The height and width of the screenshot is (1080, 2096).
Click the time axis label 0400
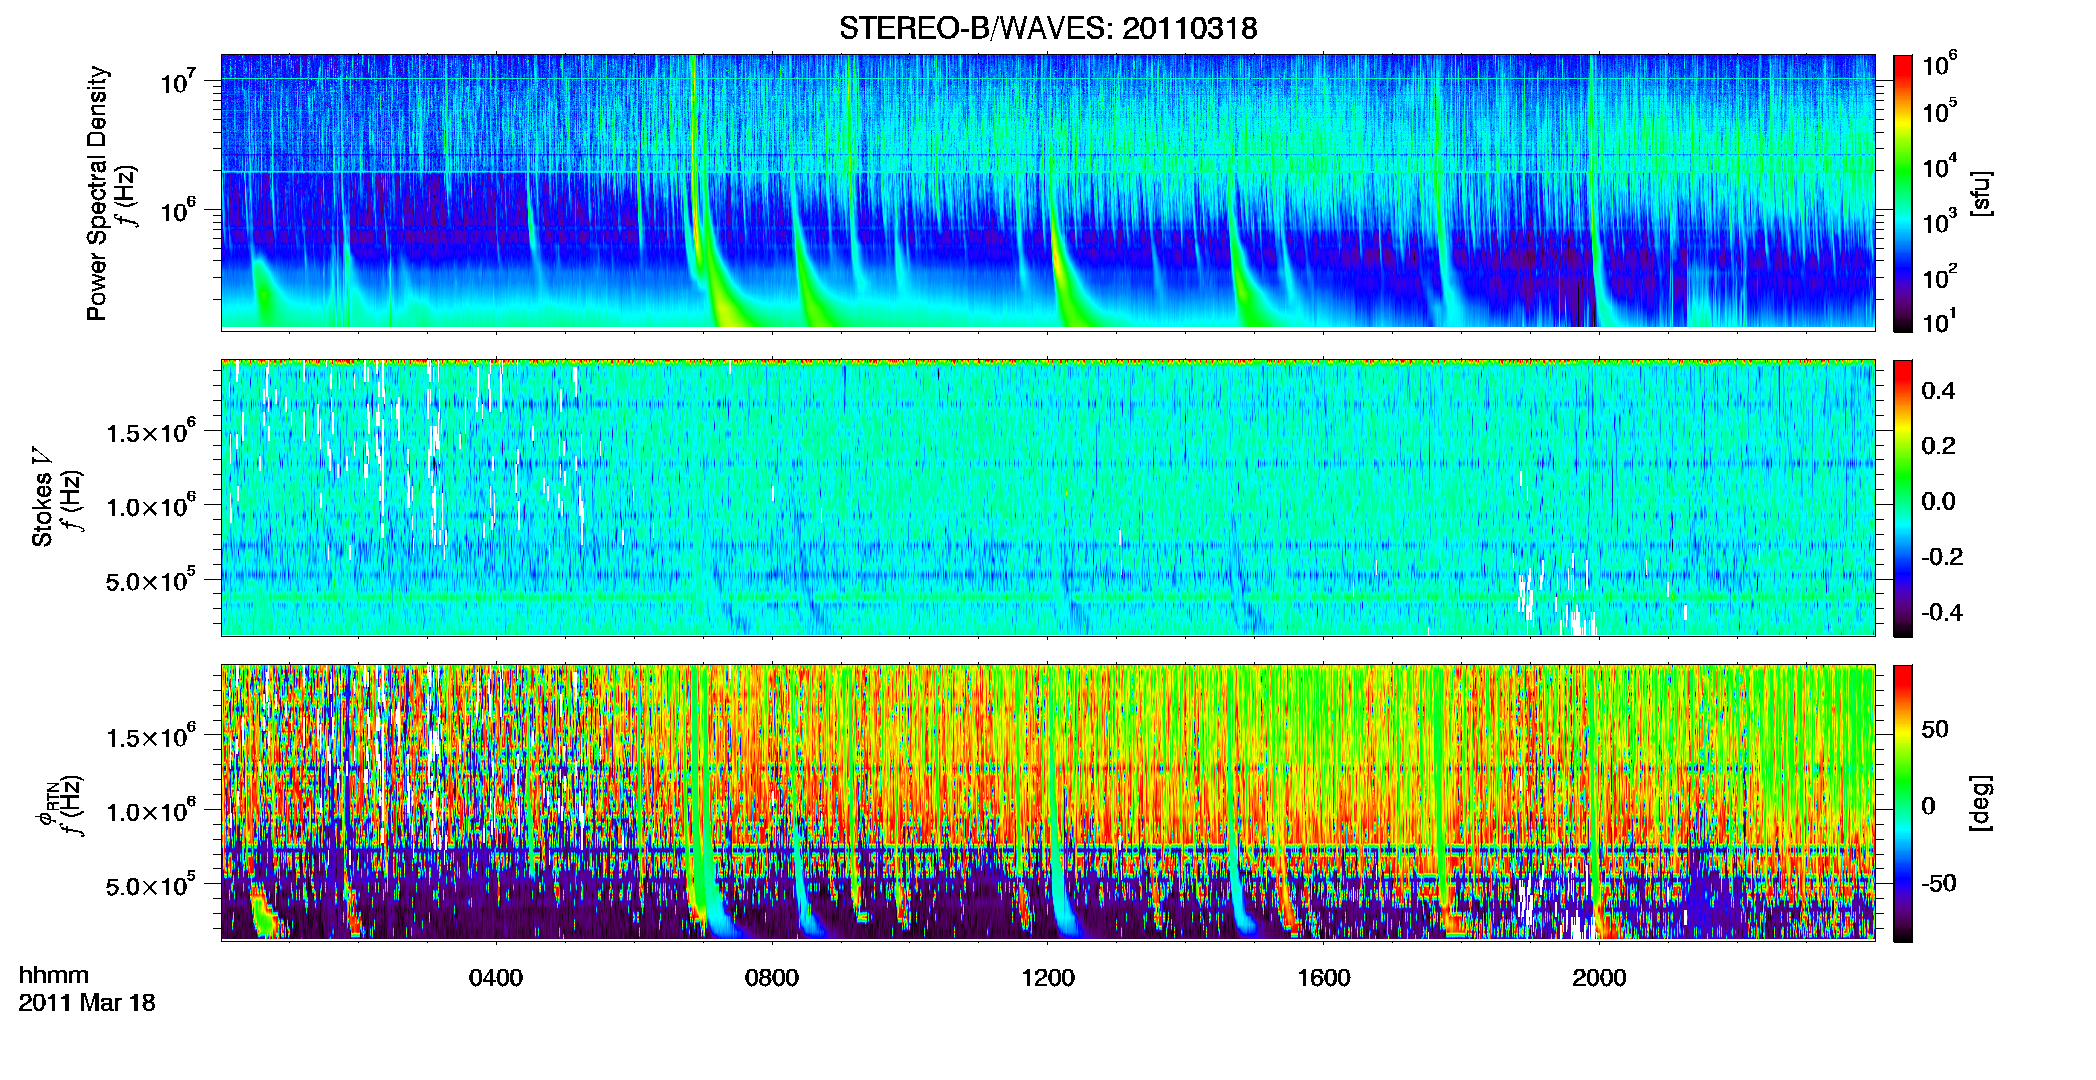point(496,978)
